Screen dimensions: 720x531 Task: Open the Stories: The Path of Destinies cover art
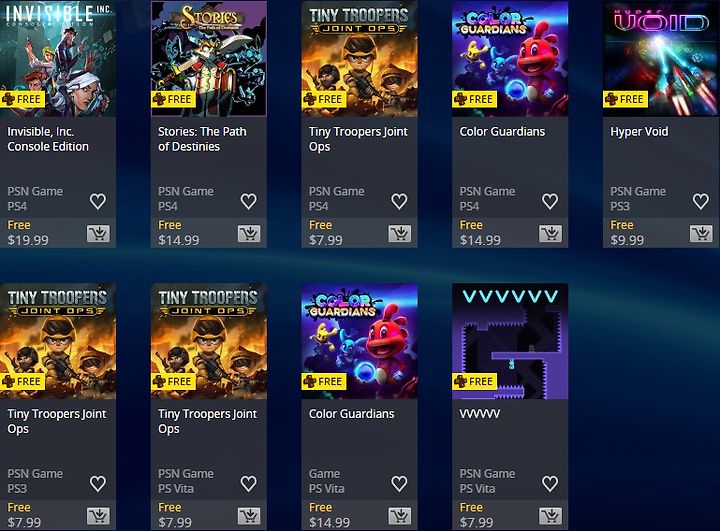point(209,58)
